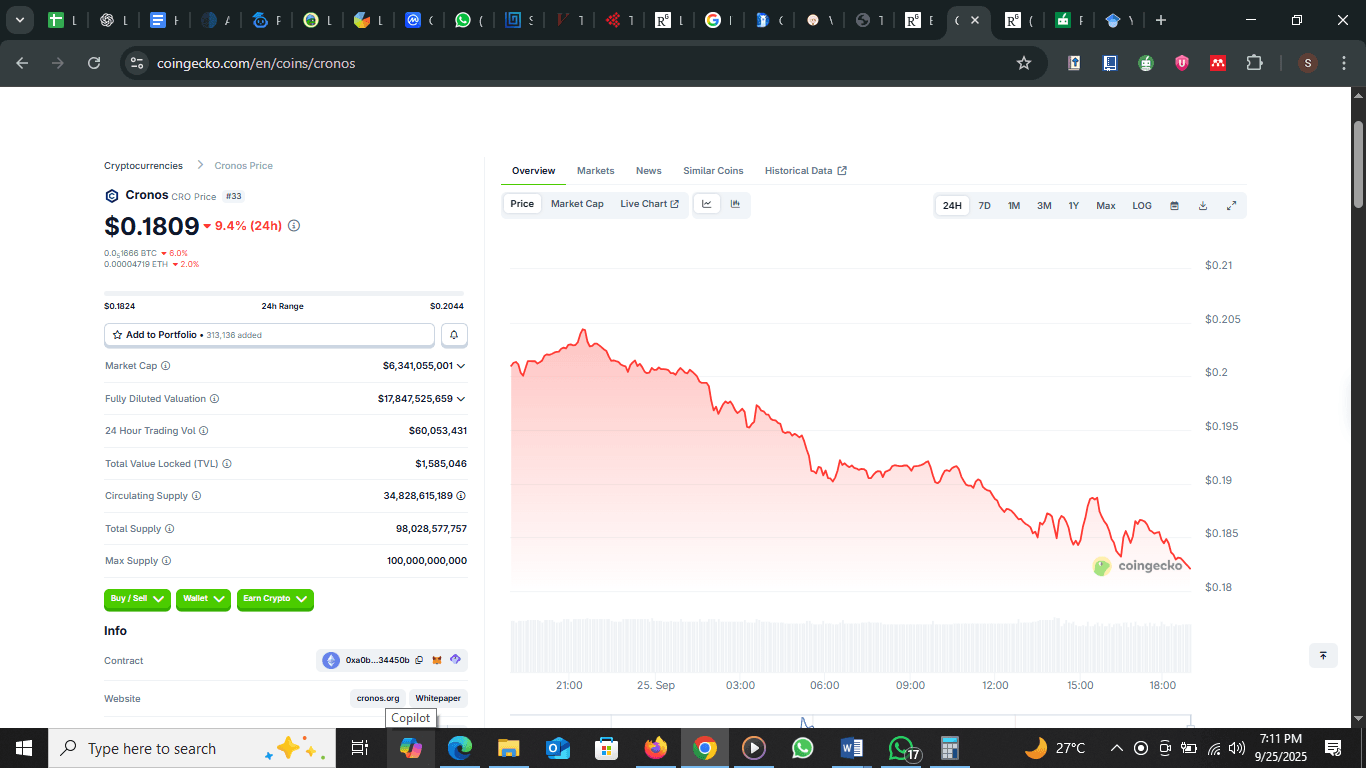Expand the chart to fullscreen
Screen dimensions: 1366x768
1231,206
